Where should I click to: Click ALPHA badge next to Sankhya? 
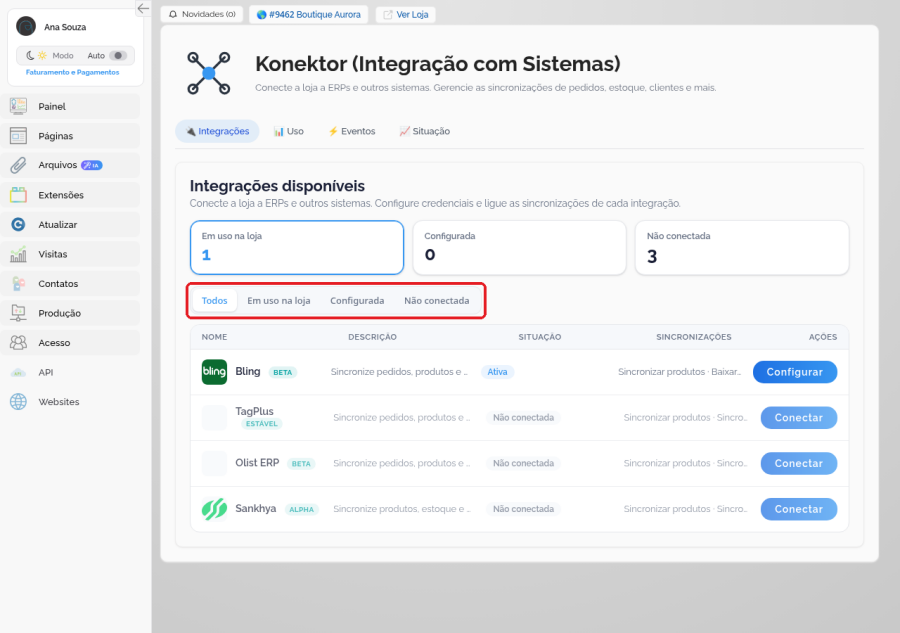[x=301, y=510]
